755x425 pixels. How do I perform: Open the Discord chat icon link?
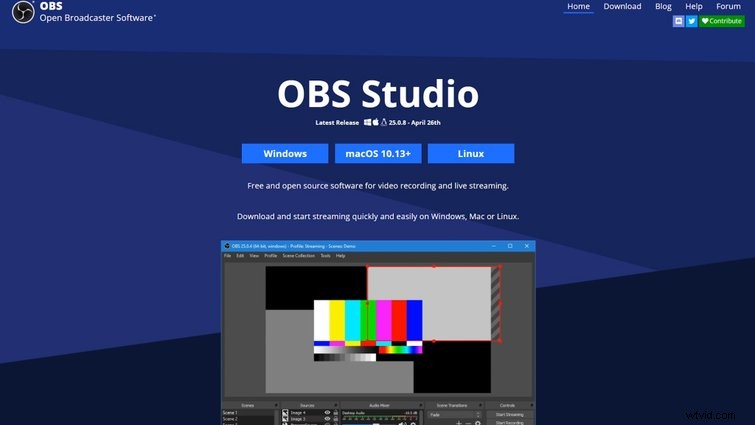coord(678,21)
